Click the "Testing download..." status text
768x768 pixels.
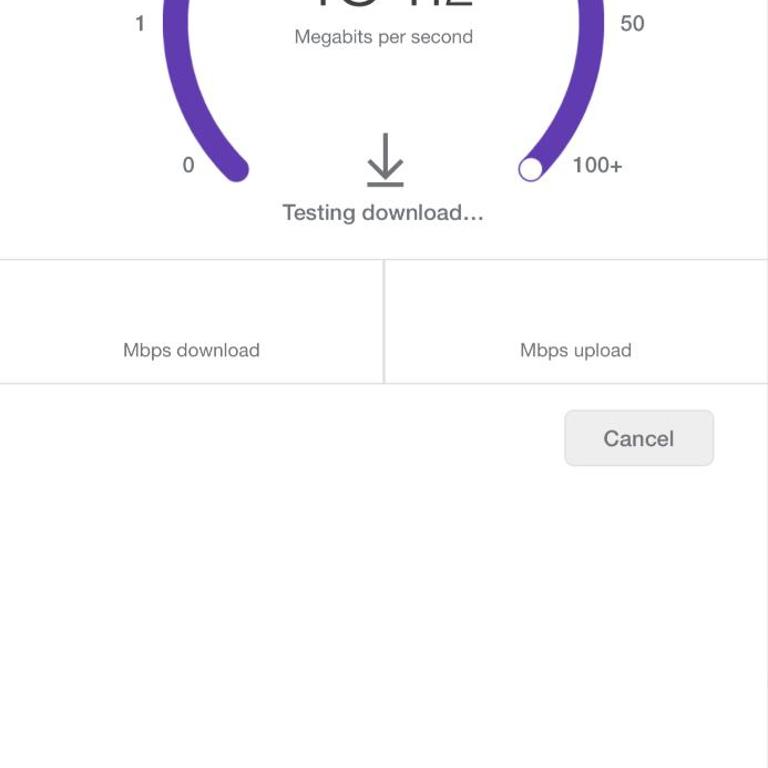[x=383, y=213]
